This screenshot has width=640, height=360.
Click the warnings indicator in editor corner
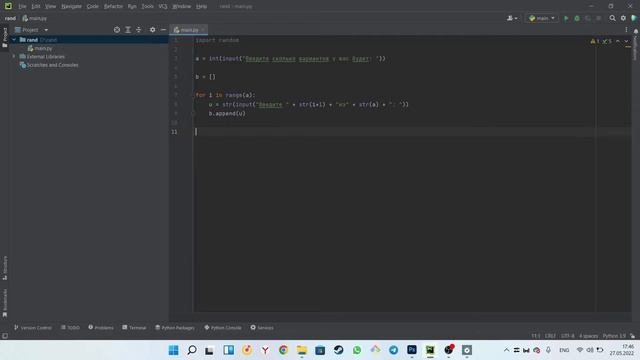[x=595, y=41]
